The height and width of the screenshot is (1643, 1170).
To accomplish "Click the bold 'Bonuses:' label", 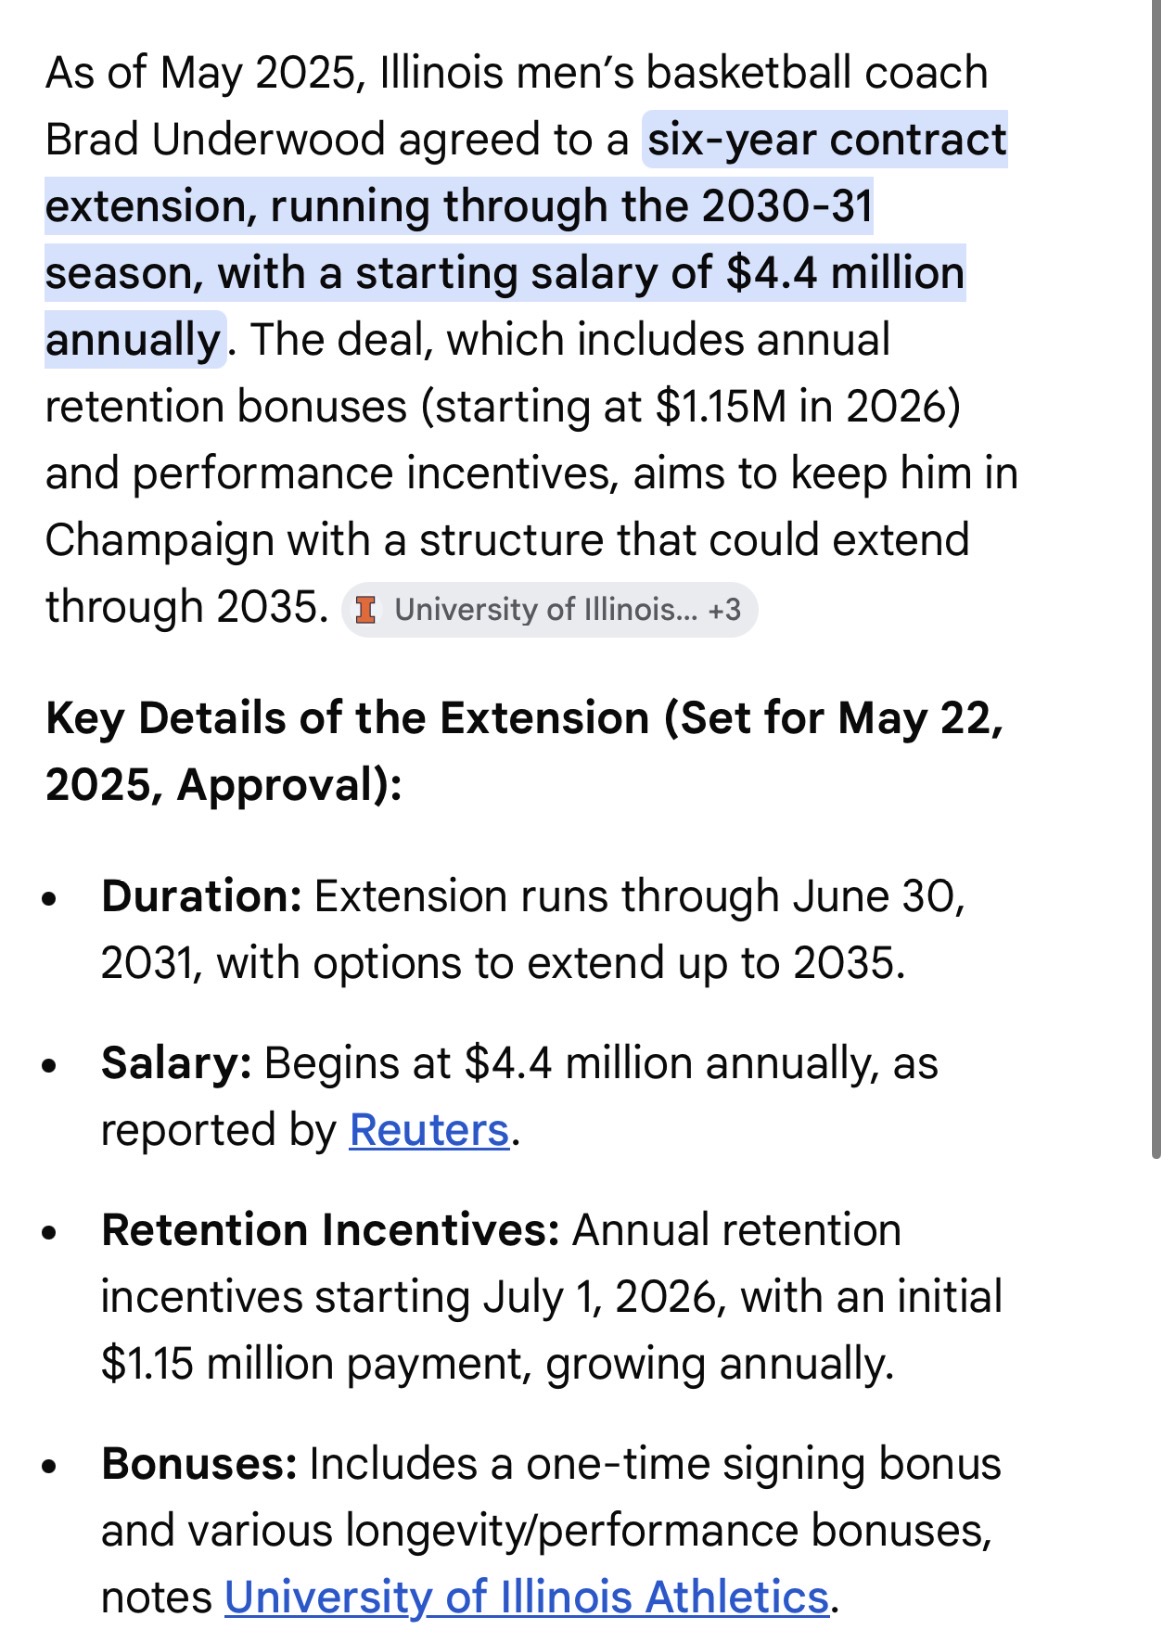I will 199,1464.
